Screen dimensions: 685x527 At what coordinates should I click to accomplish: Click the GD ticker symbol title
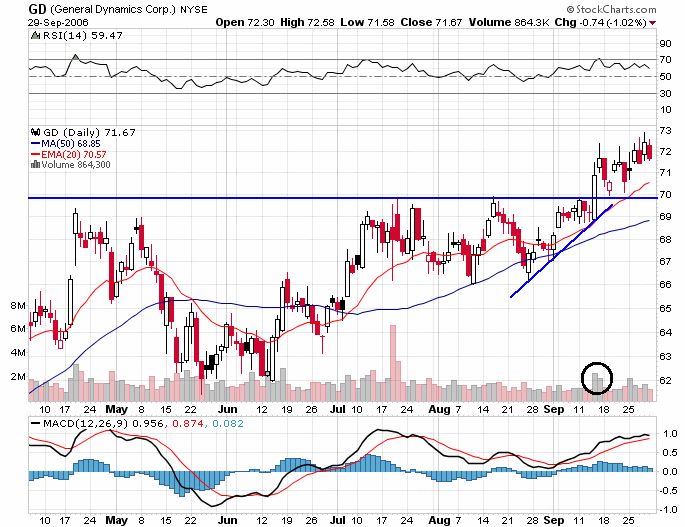point(38,9)
